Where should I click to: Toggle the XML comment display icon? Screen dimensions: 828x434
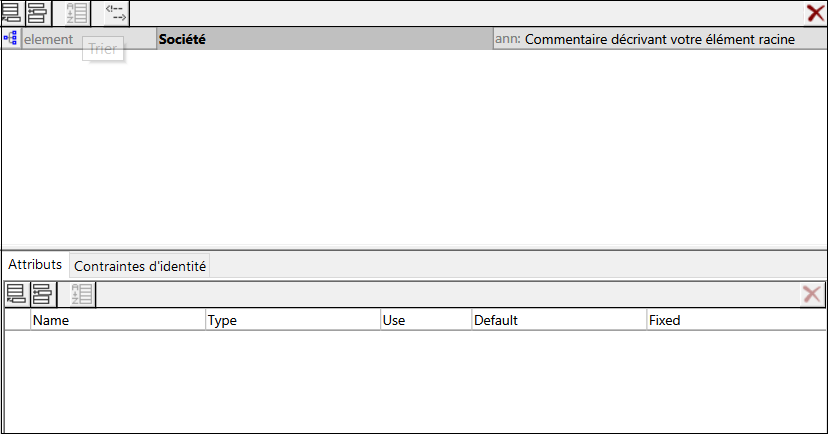[116, 13]
